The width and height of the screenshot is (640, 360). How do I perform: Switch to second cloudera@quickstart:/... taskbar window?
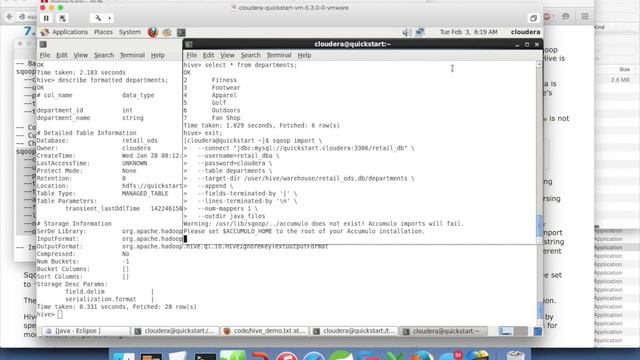coord(175,331)
